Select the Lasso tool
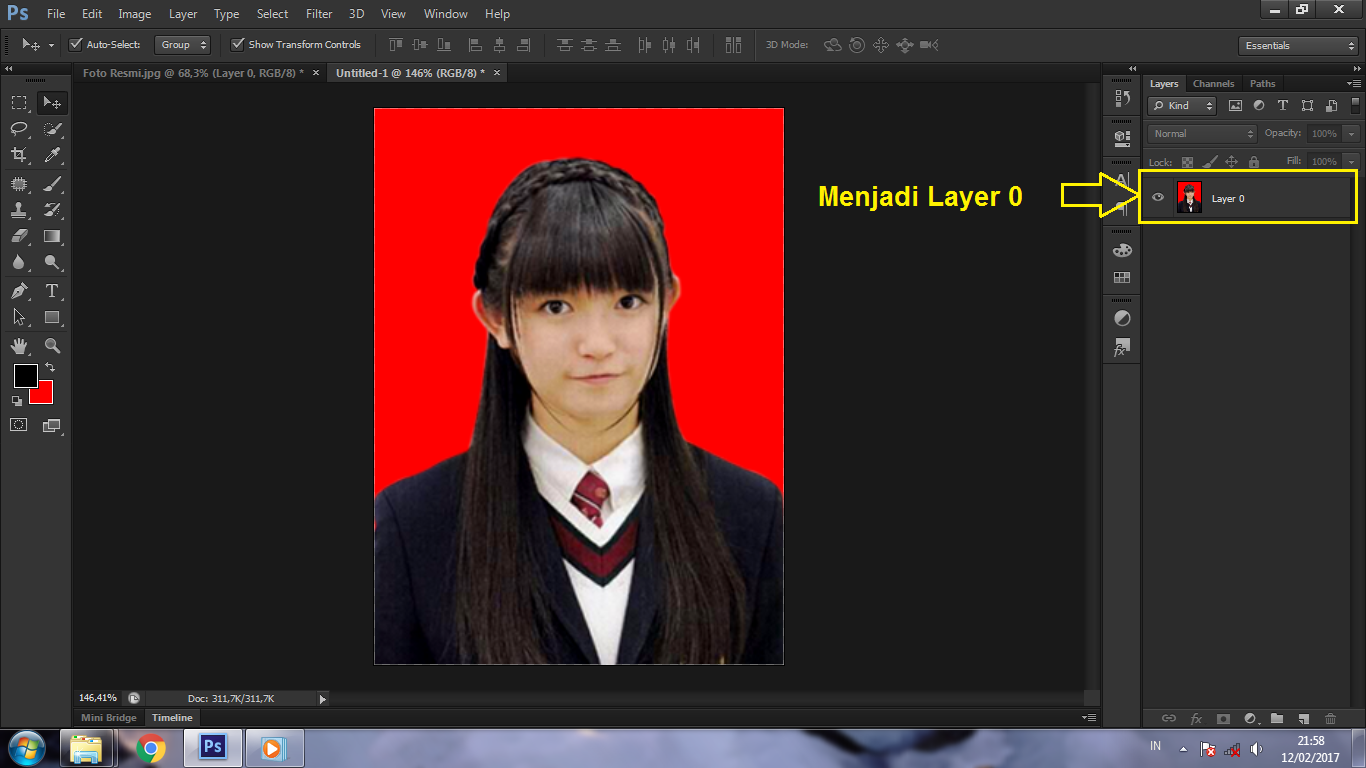 point(19,128)
